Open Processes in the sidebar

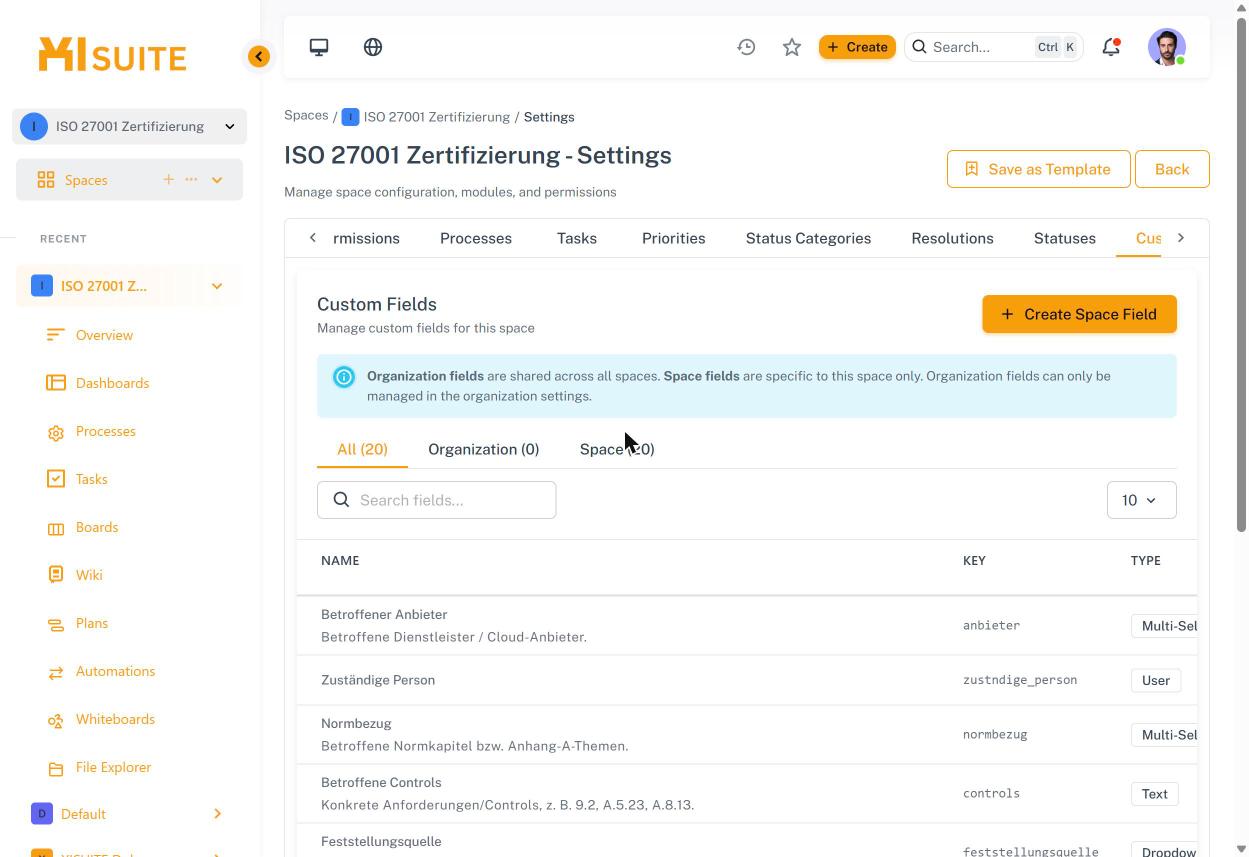(x=105, y=431)
